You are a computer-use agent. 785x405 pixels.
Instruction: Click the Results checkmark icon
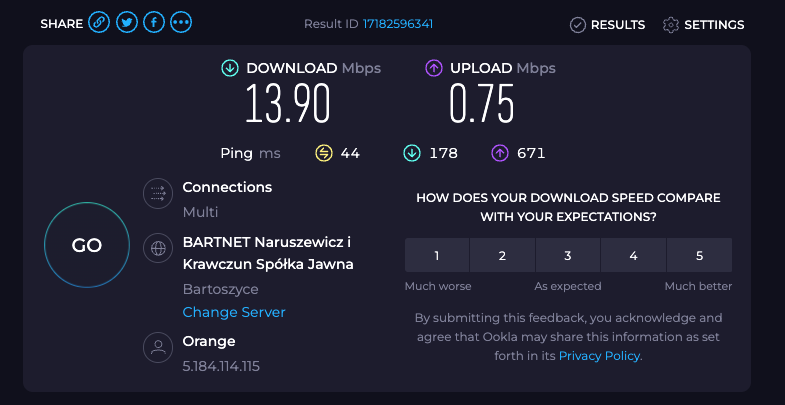[578, 25]
